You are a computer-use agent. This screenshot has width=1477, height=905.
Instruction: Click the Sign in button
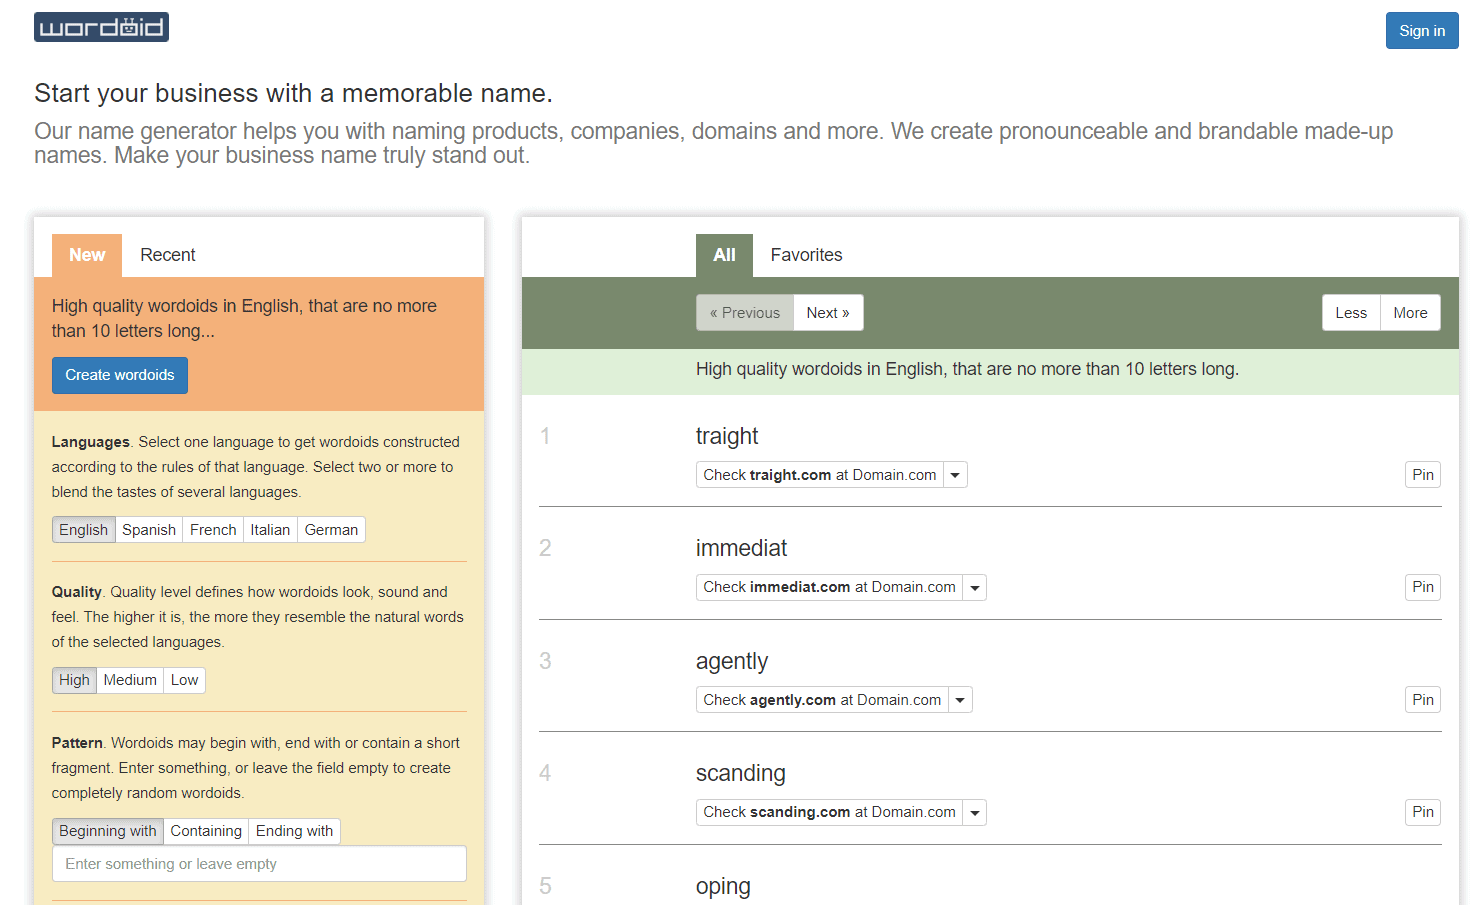coord(1421,31)
